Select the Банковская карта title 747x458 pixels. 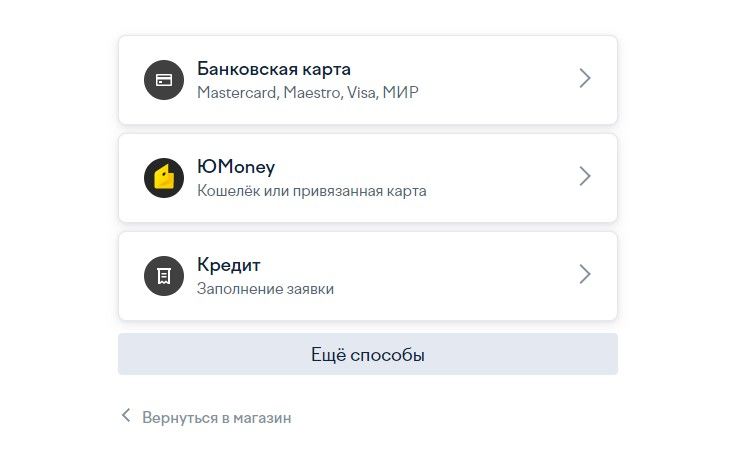coord(274,69)
